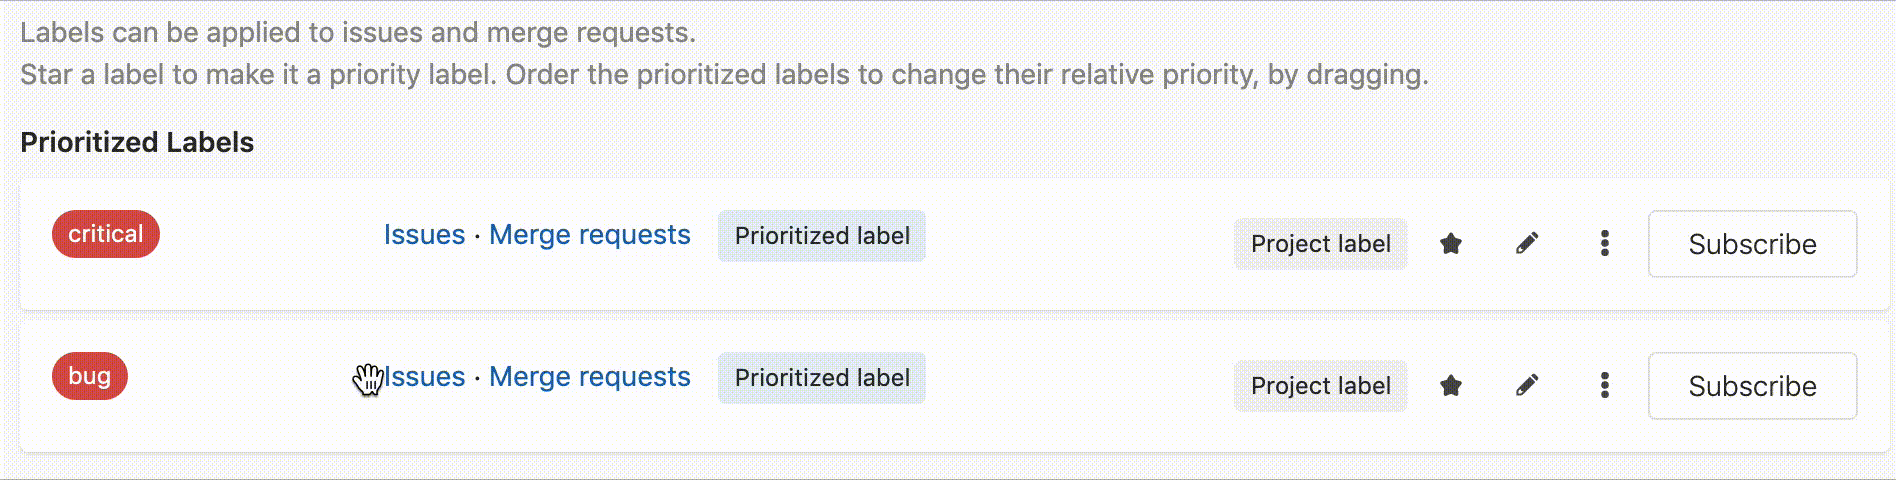This screenshot has height=480, width=1896.
Task: Click the bug row's Prioritized label badge
Action: (x=822, y=378)
